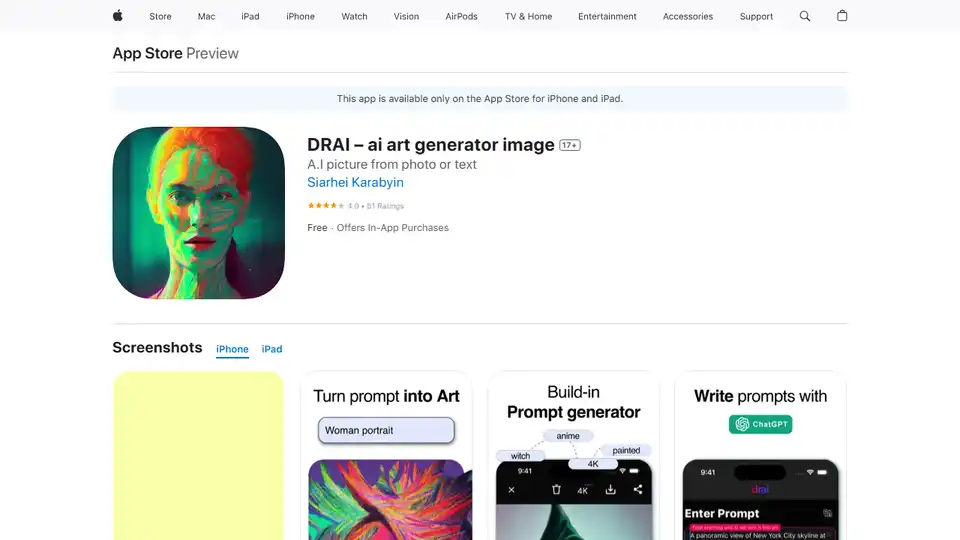
Task: Click the 4K icon in phone toolbar
Action: [582, 490]
